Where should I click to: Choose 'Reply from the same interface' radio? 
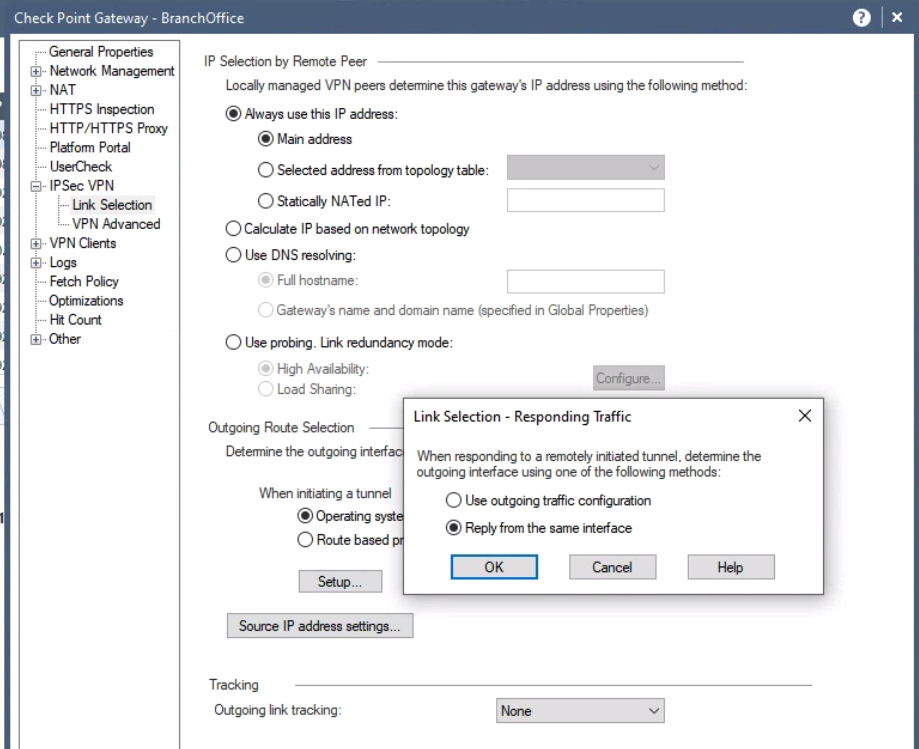pyautogui.click(x=454, y=528)
